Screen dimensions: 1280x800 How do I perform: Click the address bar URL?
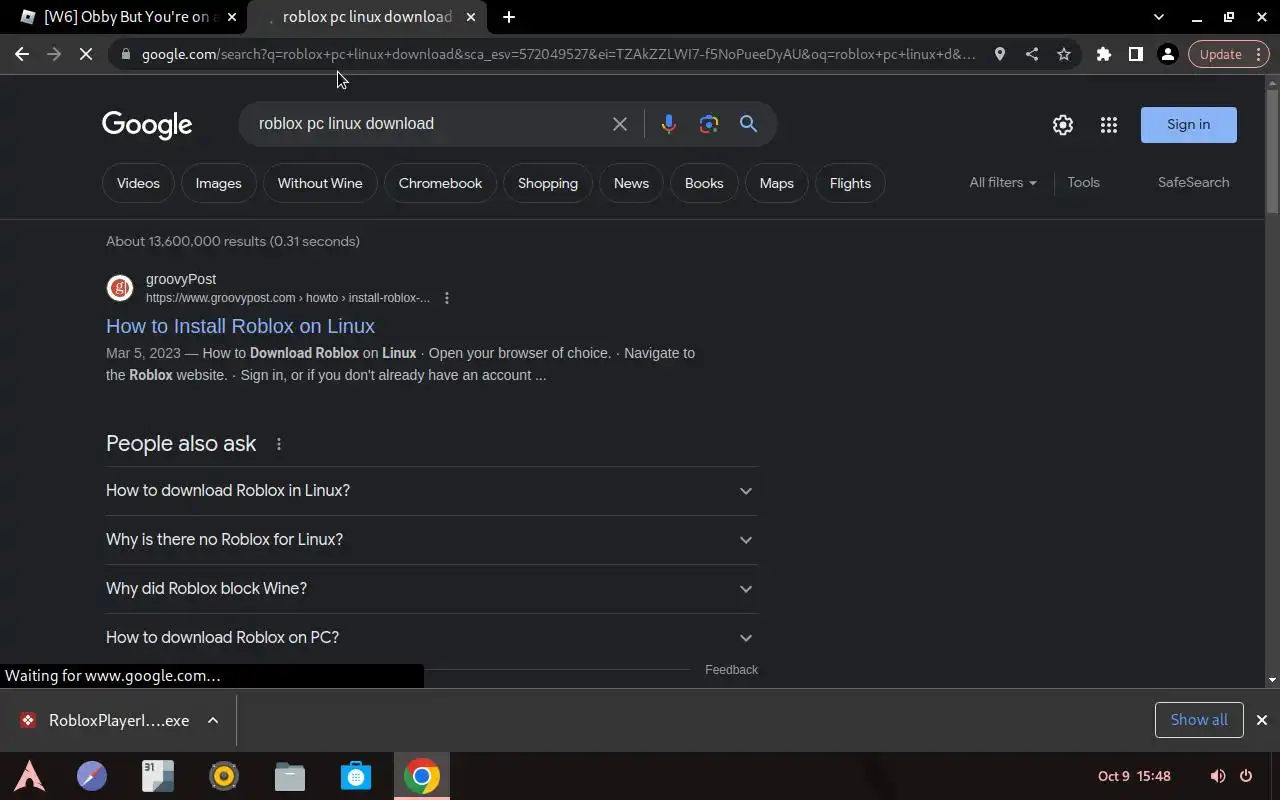[x=558, y=54]
